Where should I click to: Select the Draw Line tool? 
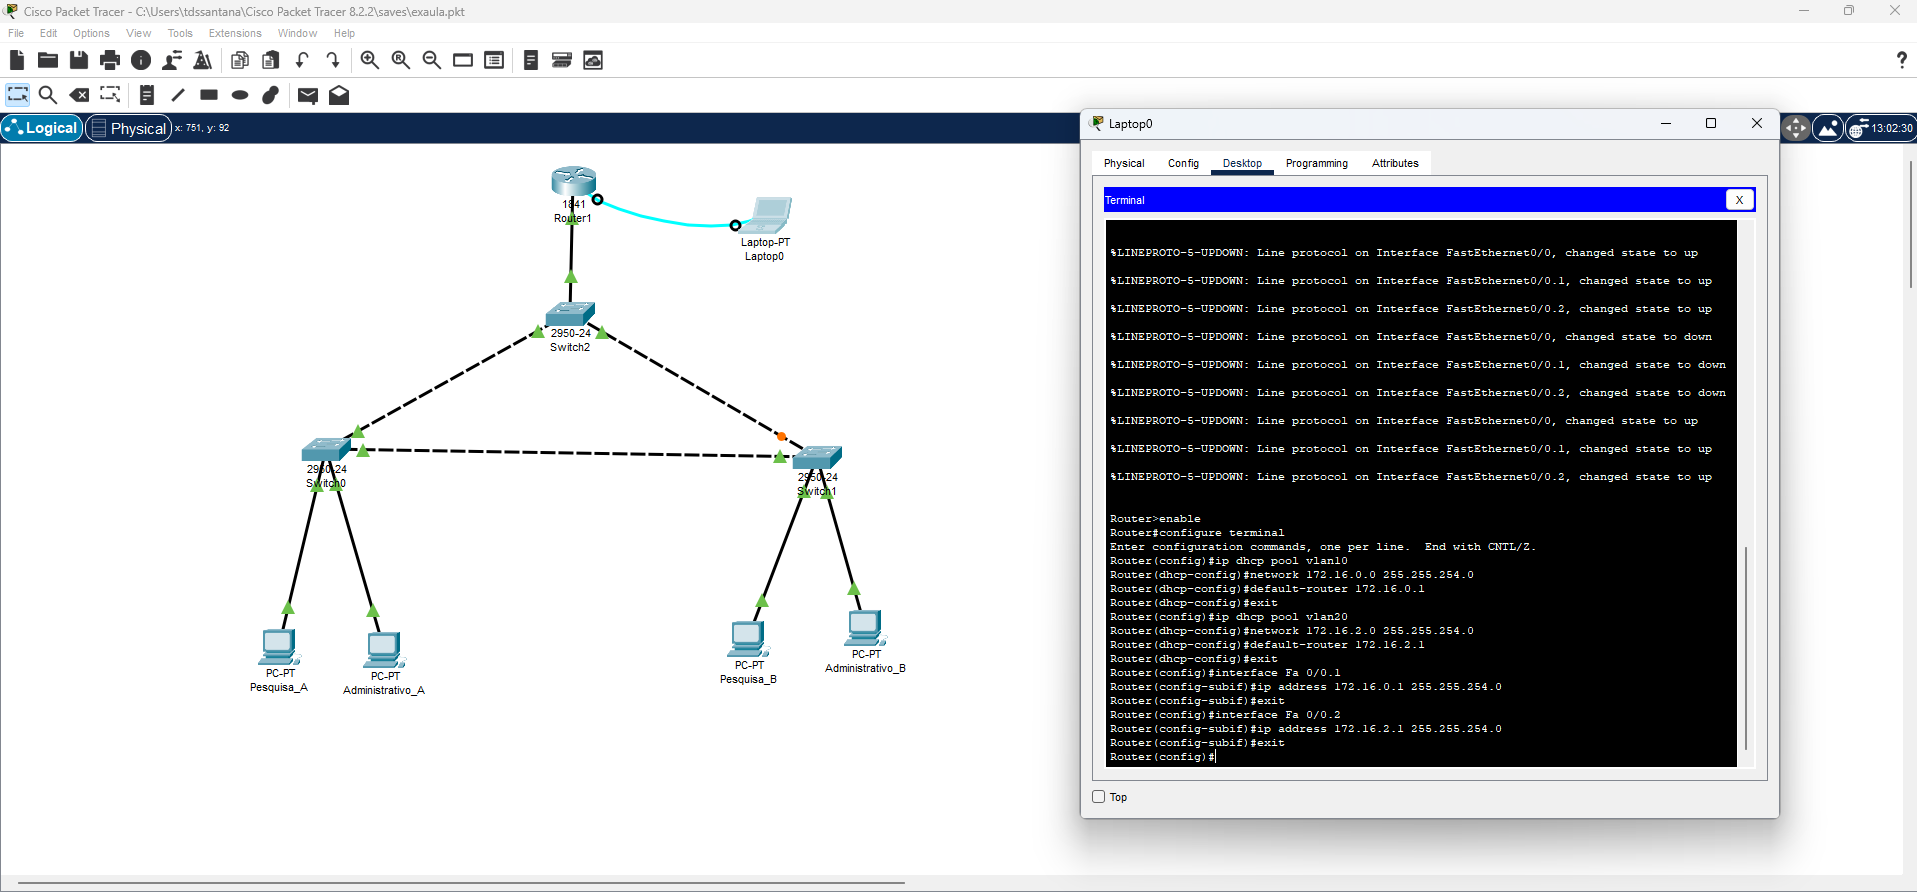coord(178,95)
